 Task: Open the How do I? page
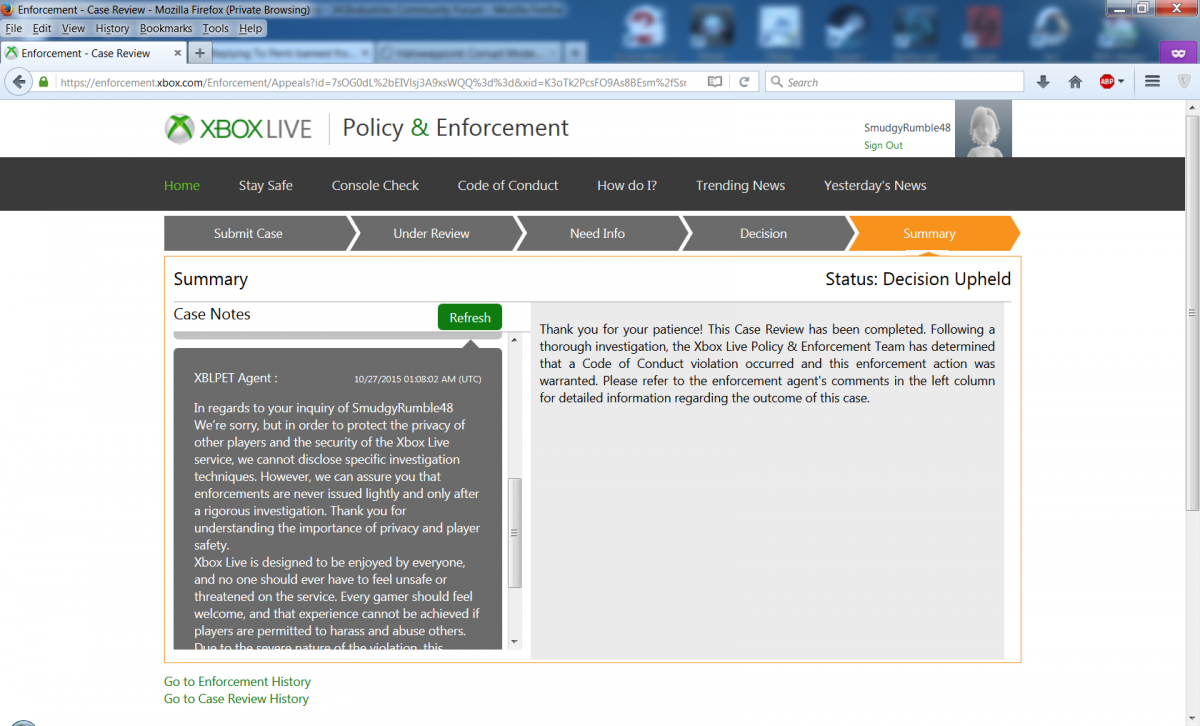coord(627,185)
